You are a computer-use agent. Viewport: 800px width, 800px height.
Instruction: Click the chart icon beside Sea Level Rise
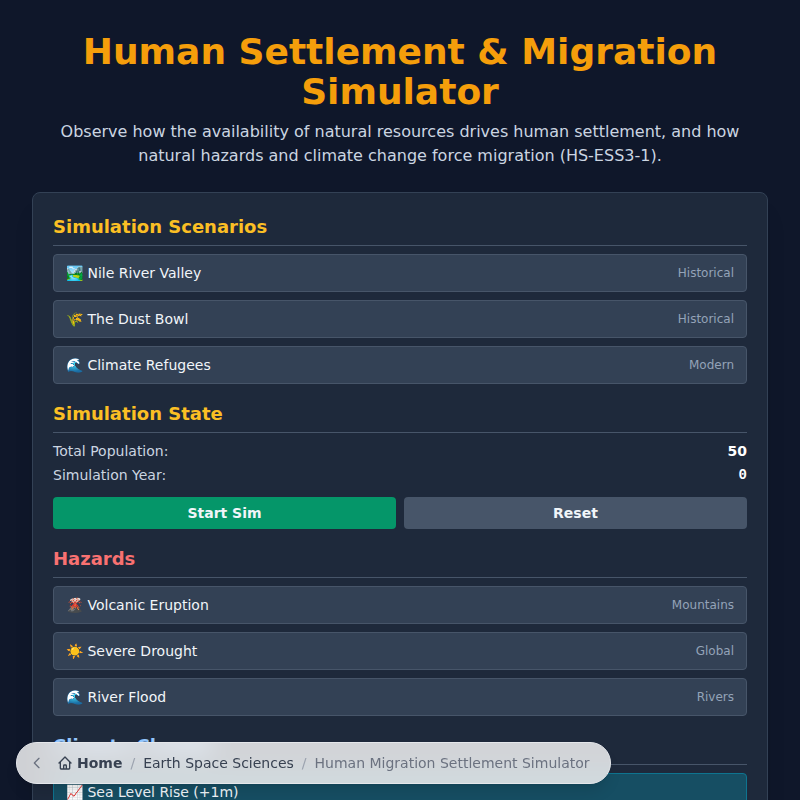73,791
